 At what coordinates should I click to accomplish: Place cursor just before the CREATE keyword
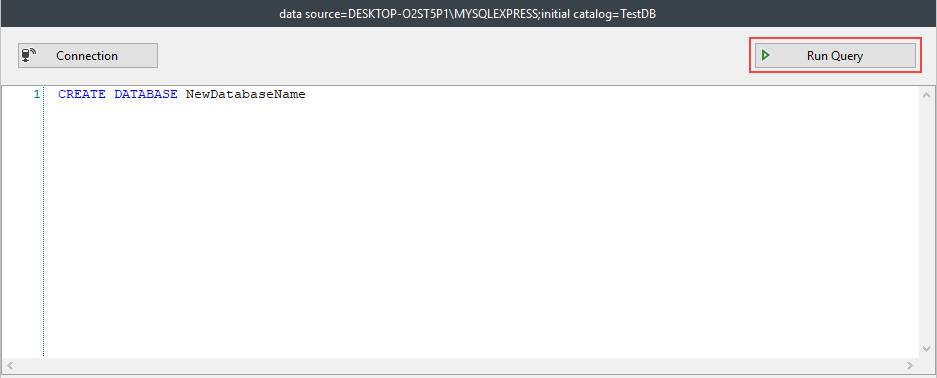tap(58, 94)
